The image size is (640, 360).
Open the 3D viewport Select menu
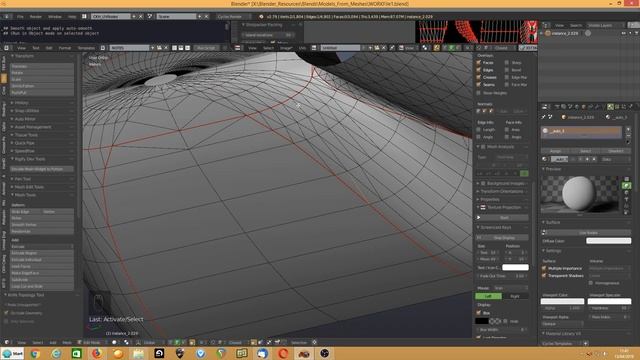tap(38, 342)
